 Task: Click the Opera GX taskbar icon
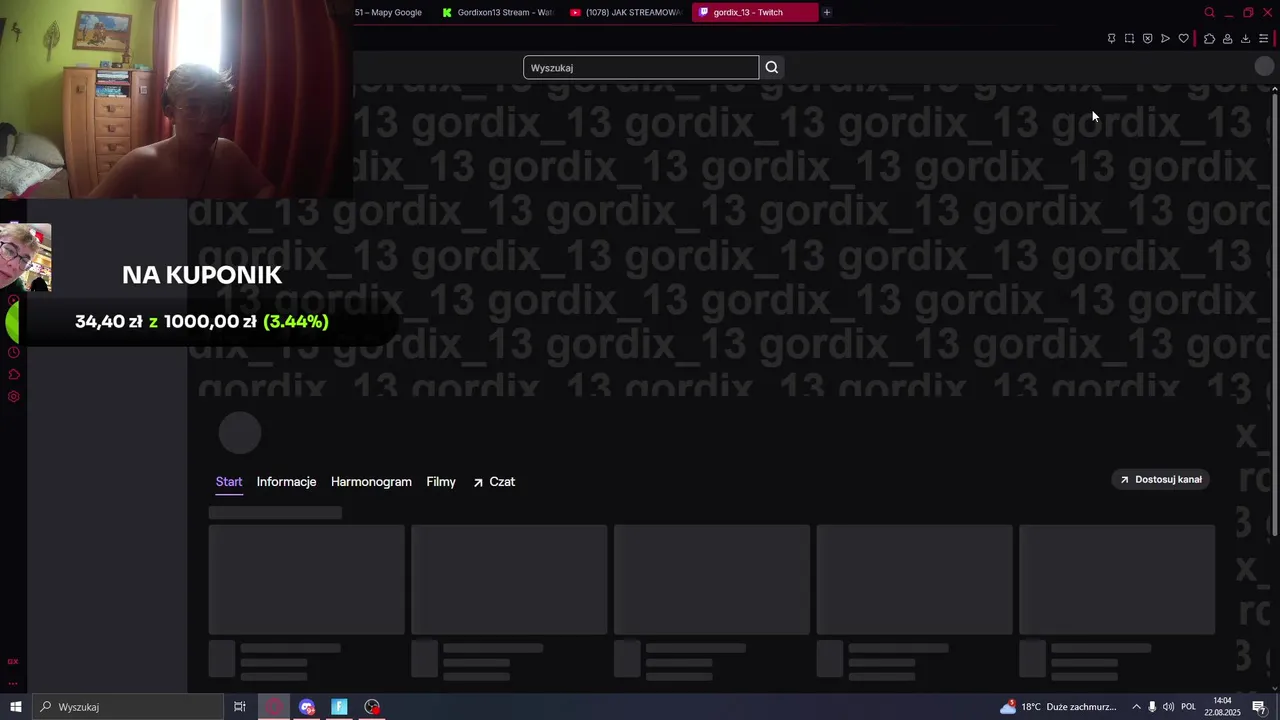click(x=274, y=707)
